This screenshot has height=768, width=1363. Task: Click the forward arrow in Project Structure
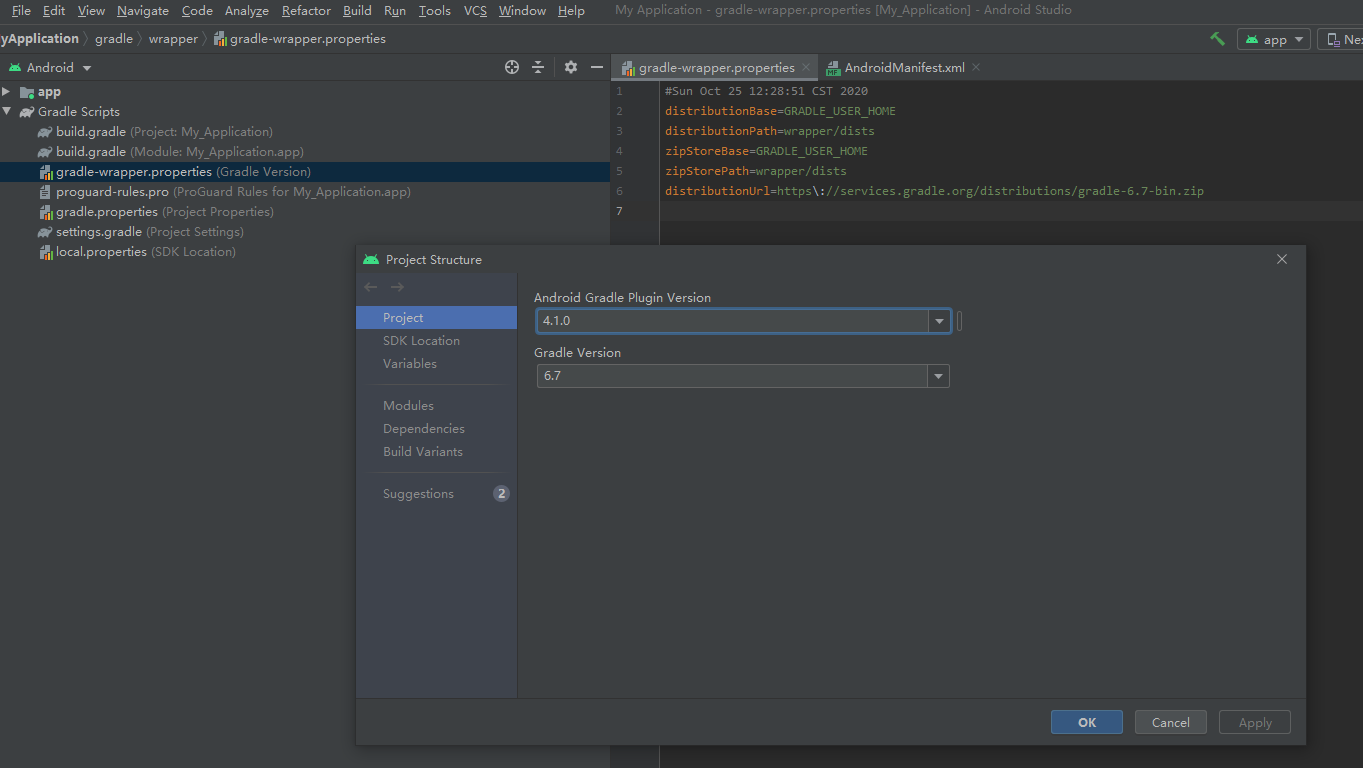point(397,287)
